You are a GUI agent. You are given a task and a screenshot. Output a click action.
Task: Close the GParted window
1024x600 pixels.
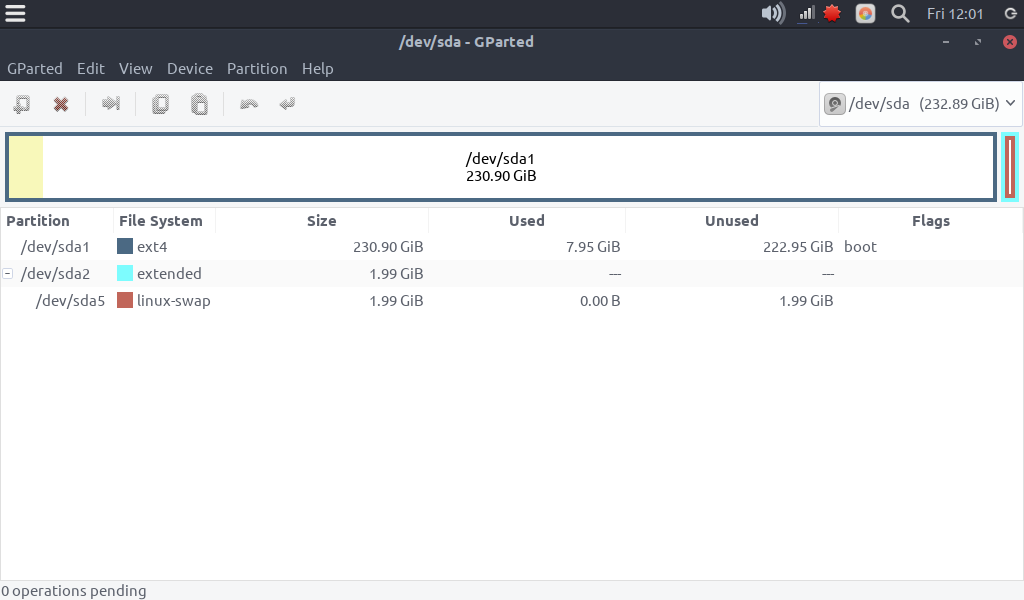[x=1010, y=42]
